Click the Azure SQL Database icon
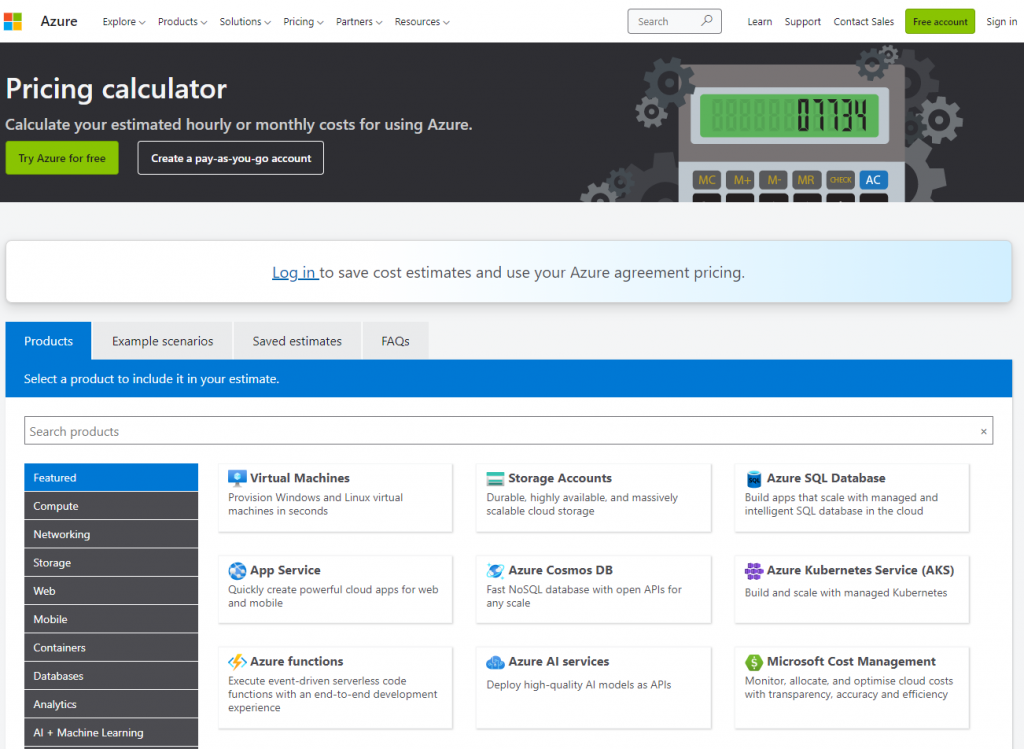Image resolution: width=1024 pixels, height=749 pixels. point(754,479)
